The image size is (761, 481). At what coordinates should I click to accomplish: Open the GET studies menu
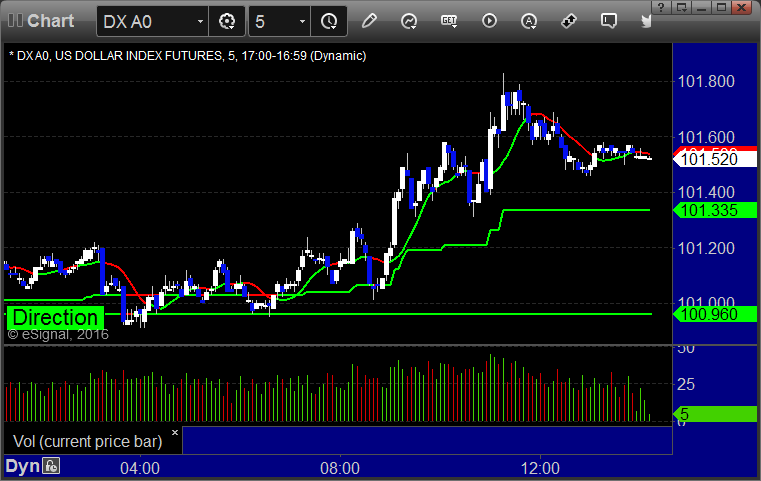[x=449, y=21]
